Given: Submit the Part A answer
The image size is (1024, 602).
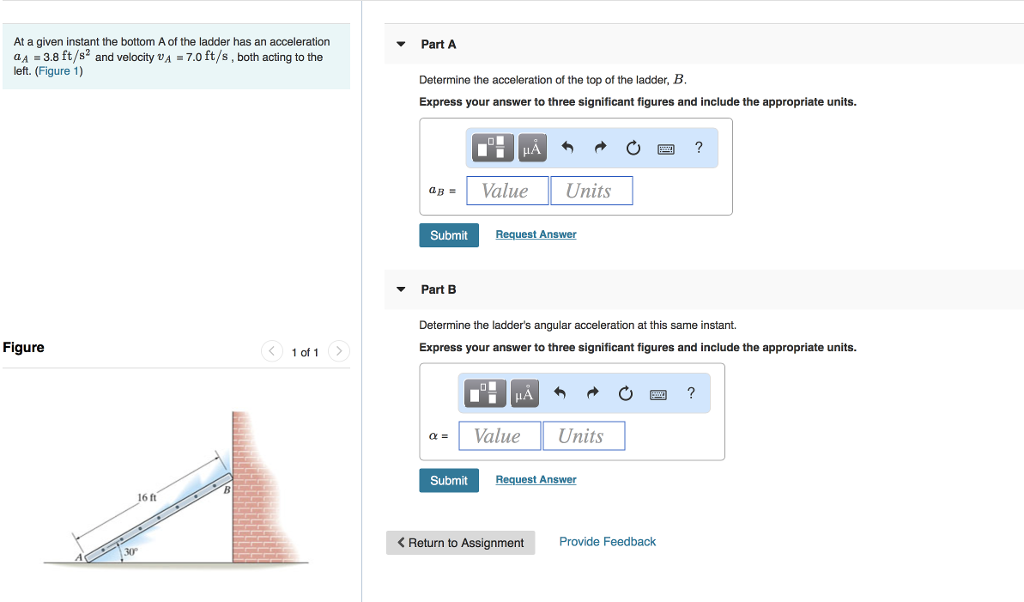Looking at the screenshot, I should (449, 235).
